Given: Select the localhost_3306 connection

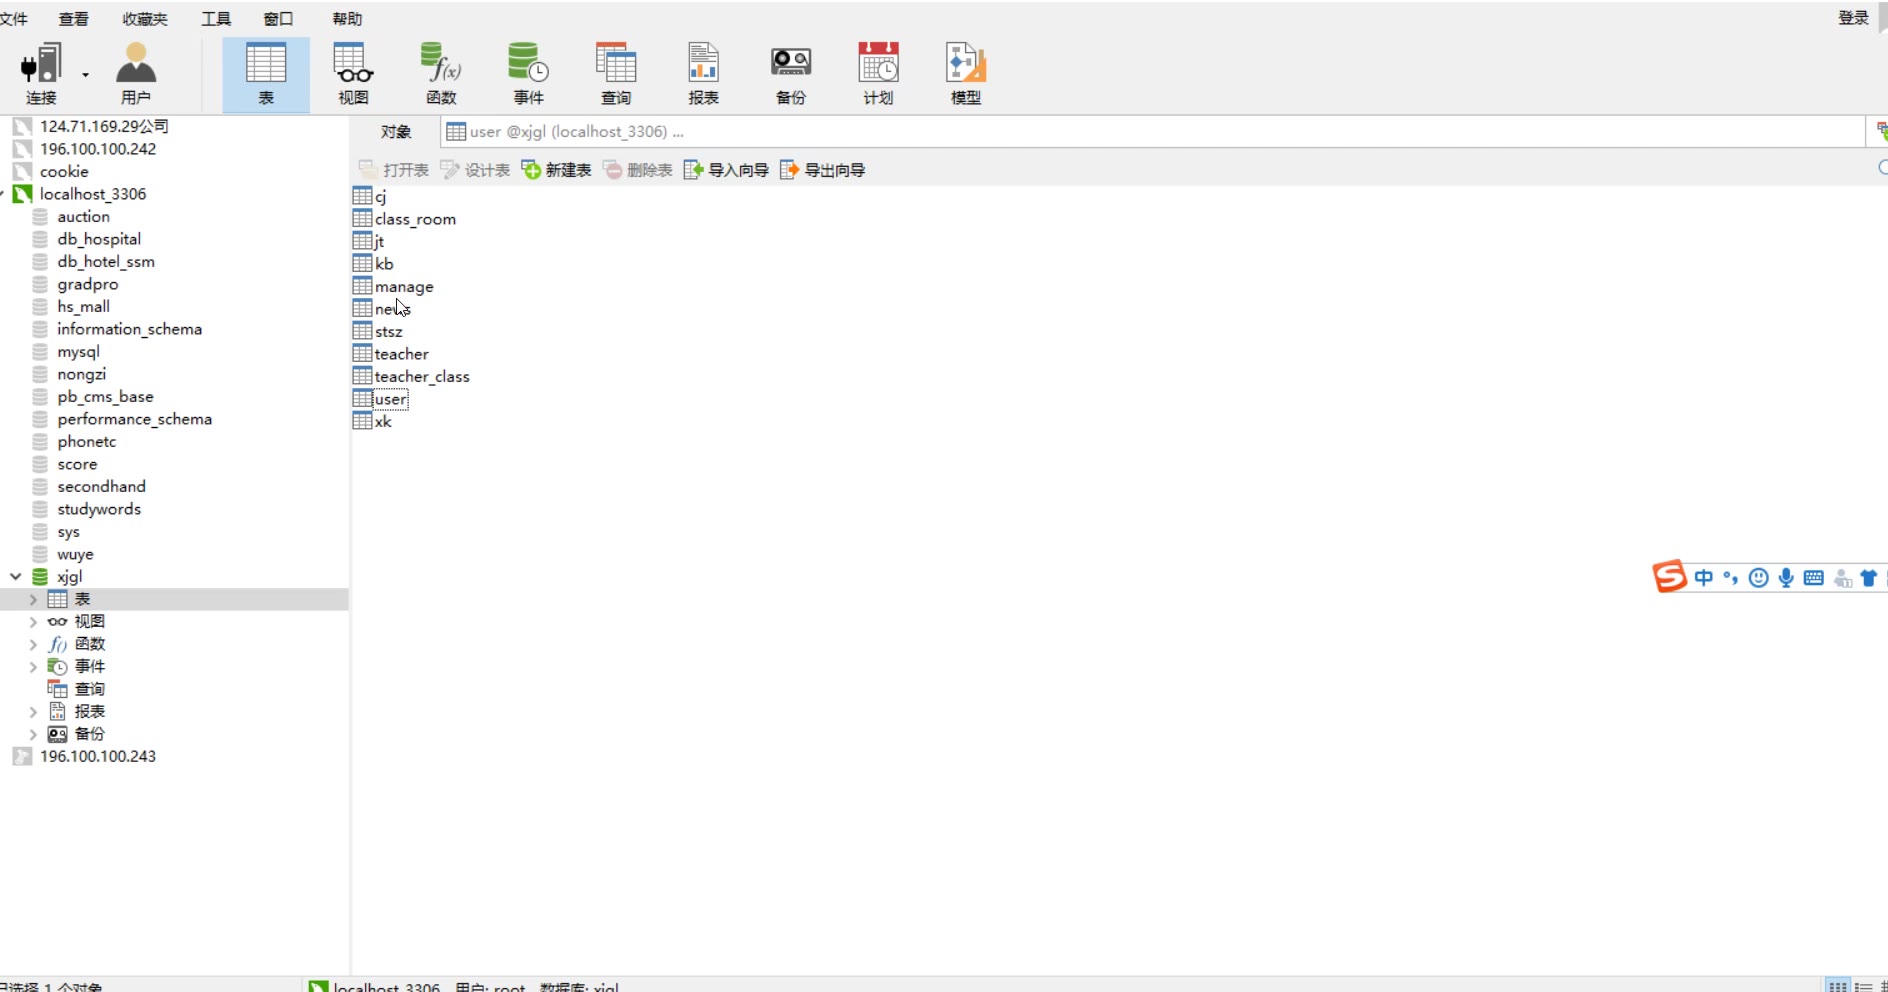Looking at the screenshot, I should (93, 194).
